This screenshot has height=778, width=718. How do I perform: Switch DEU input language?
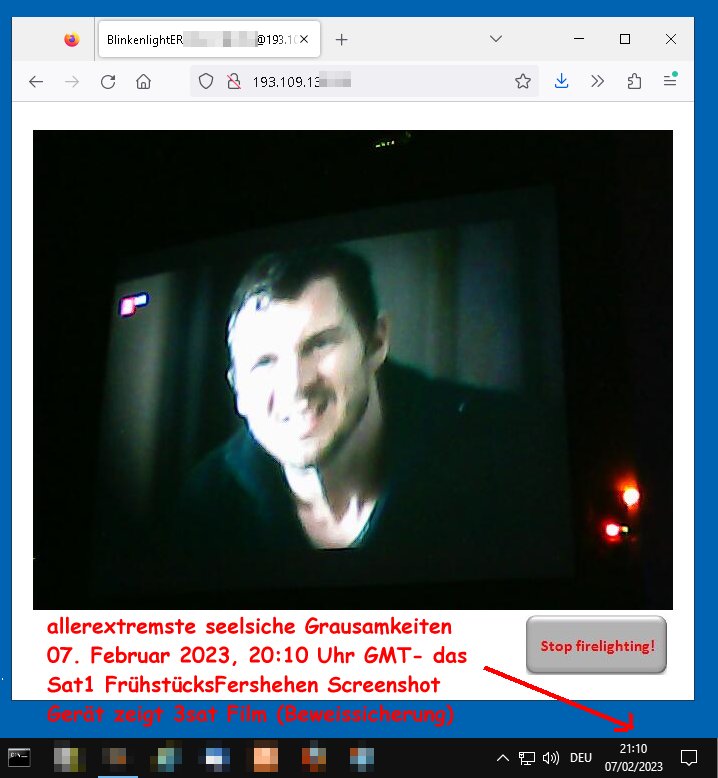(x=581, y=758)
